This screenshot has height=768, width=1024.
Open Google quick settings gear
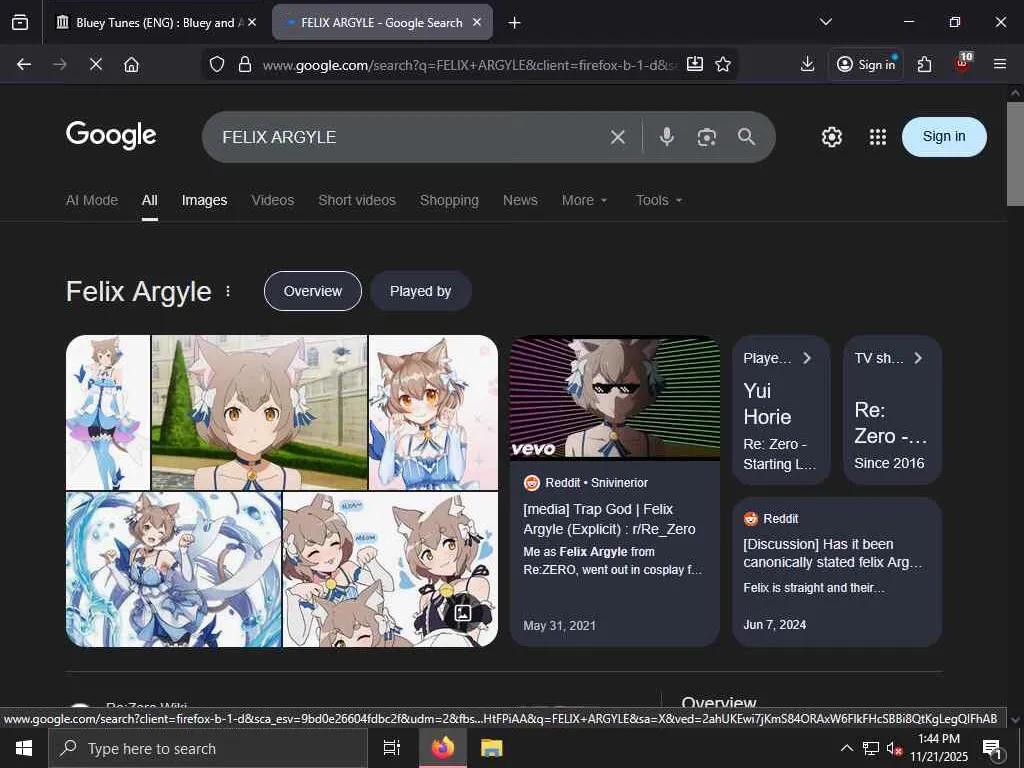(831, 136)
